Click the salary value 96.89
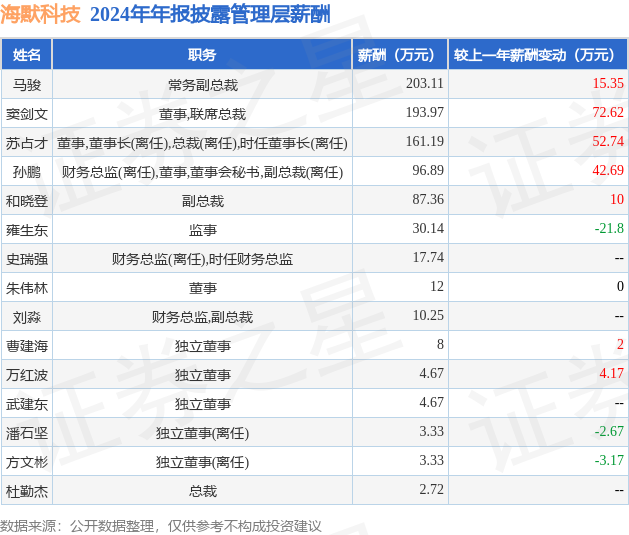The width and height of the screenshot is (629, 535). point(428,170)
